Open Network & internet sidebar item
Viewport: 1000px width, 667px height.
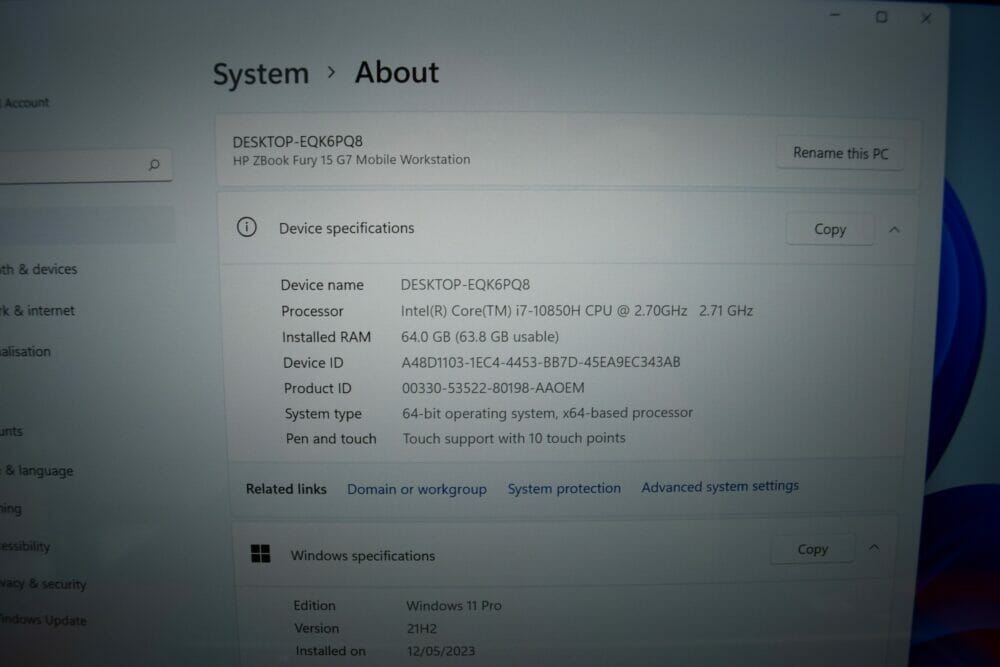pos(37,311)
